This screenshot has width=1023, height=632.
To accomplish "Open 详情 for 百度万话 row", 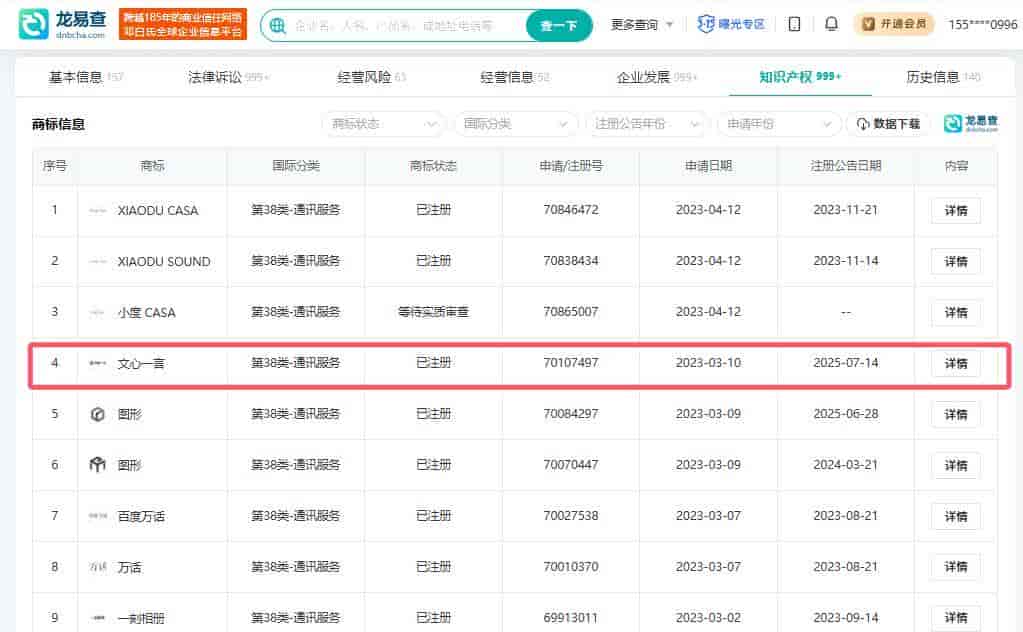I will coord(956,515).
